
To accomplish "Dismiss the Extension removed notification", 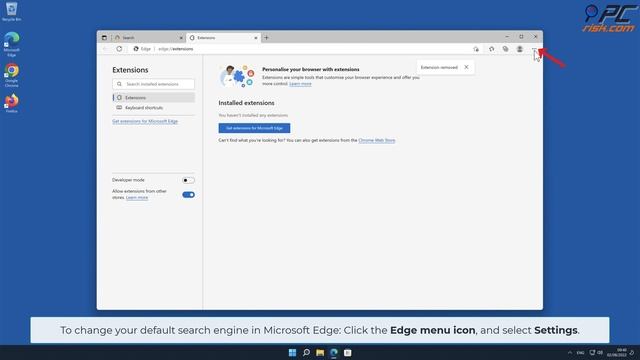I will coord(466,67).
